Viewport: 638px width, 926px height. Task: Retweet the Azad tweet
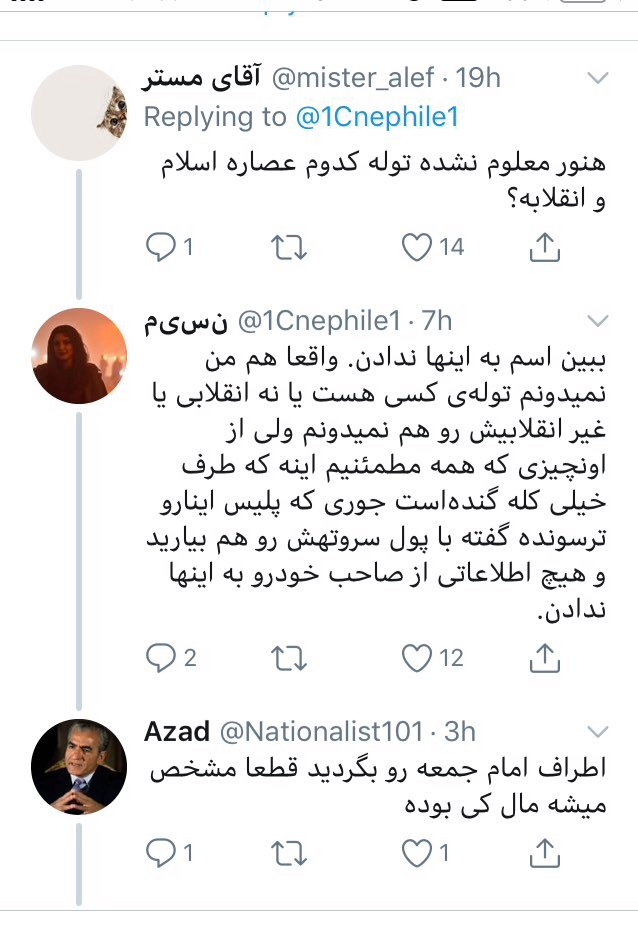288,852
